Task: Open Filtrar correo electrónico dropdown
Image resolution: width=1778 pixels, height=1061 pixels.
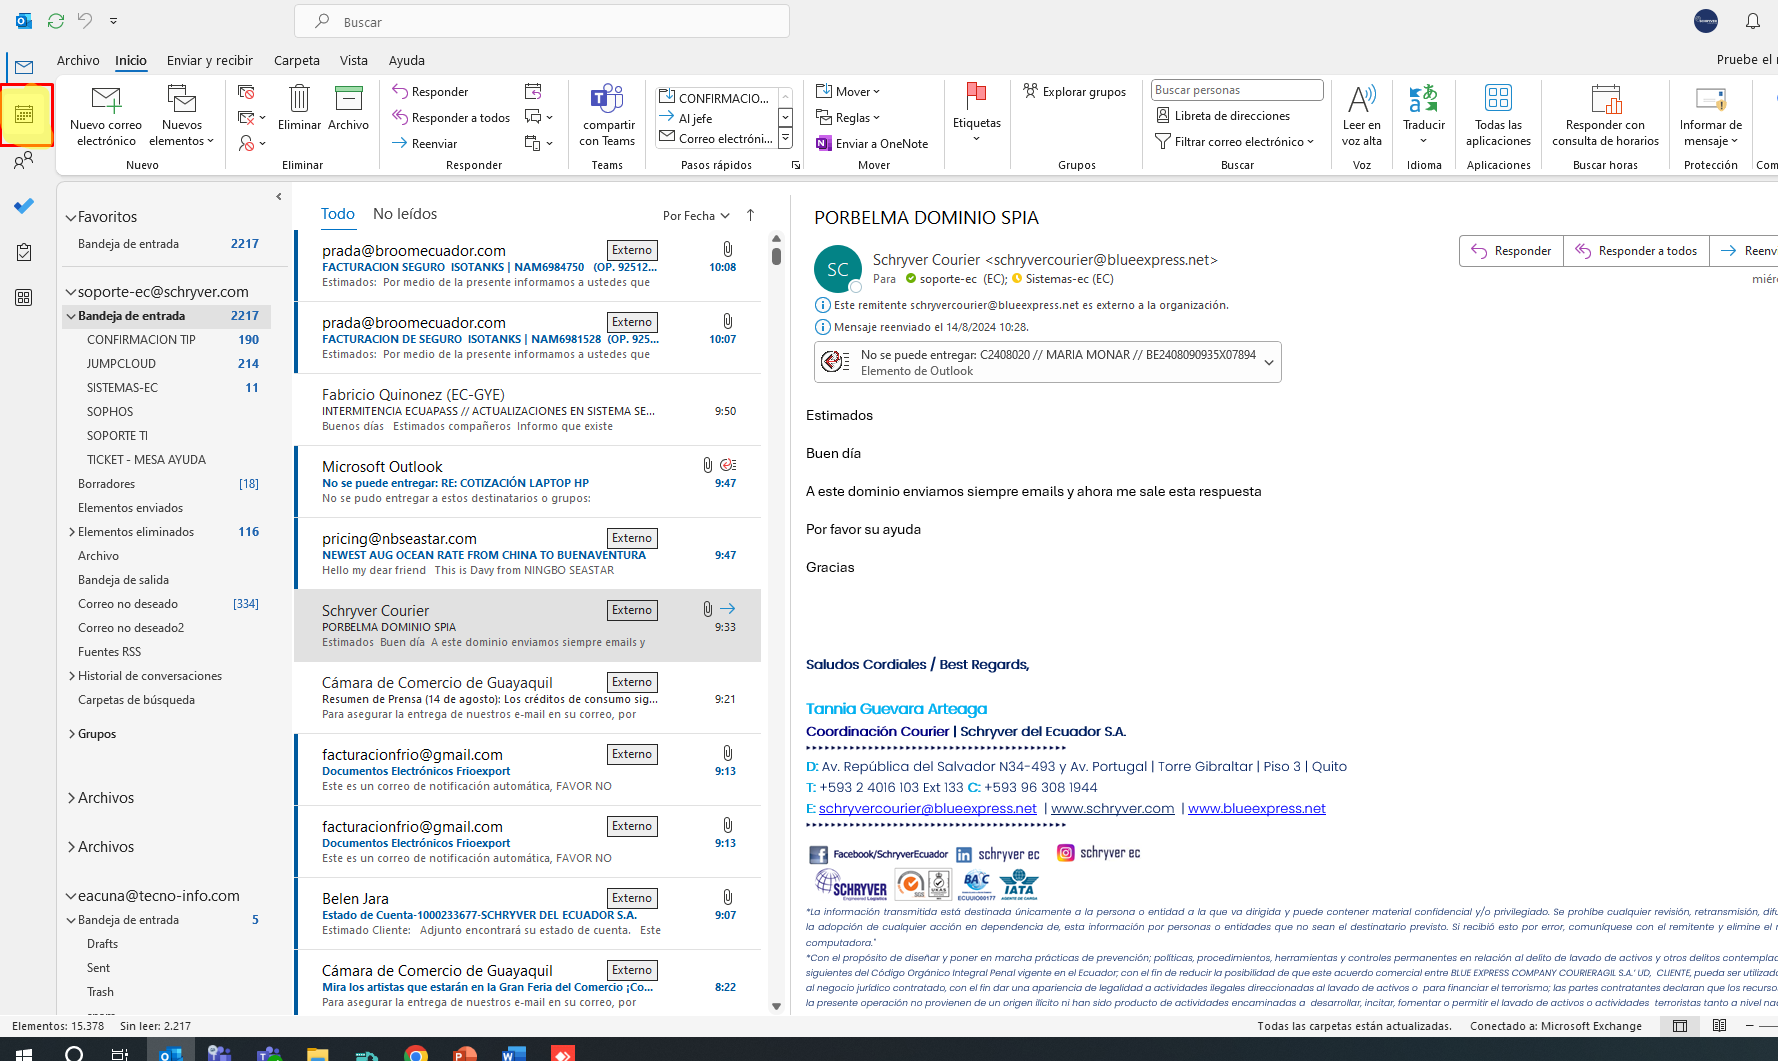Action: 1235,142
